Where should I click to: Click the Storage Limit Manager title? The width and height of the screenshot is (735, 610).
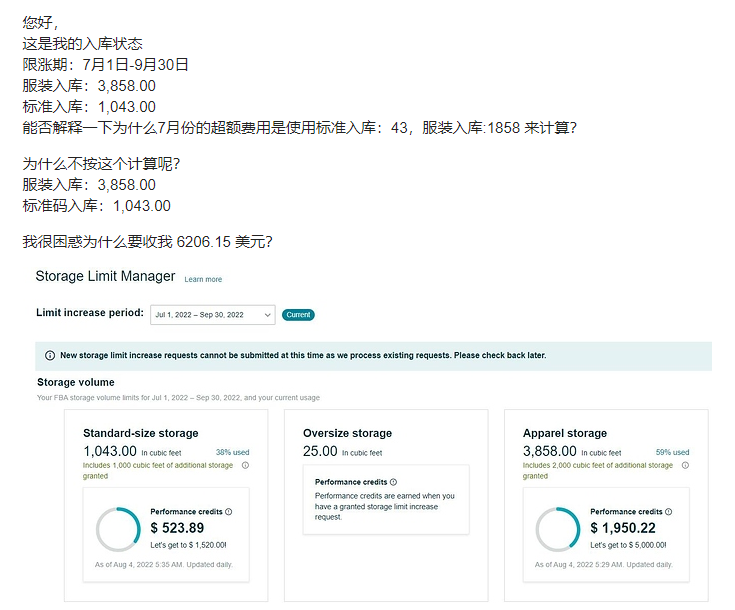pyautogui.click(x=105, y=276)
